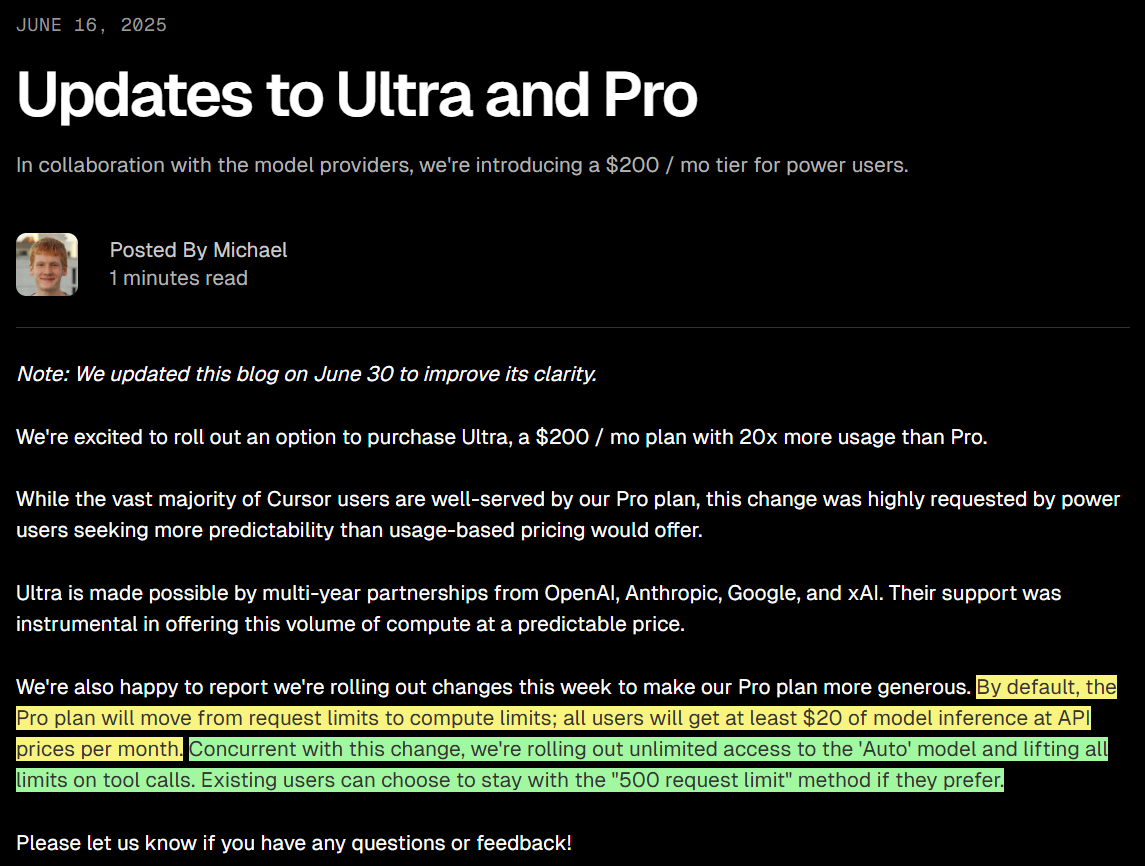Viewport: 1145px width, 866px height.
Task: Click the yellow highlighted 'By default, the' text
Action: (x=1046, y=687)
